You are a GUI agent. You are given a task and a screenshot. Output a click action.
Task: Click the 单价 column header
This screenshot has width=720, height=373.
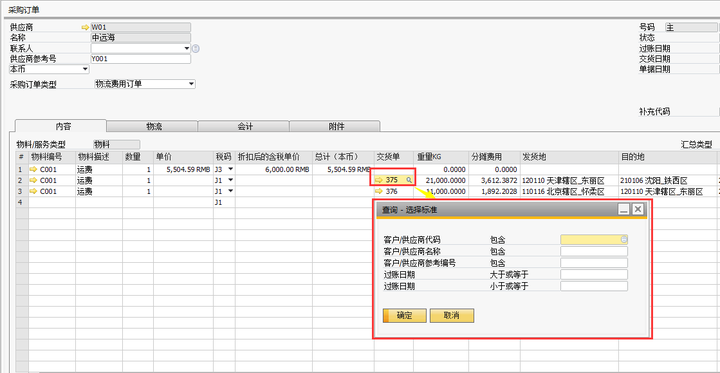point(184,158)
